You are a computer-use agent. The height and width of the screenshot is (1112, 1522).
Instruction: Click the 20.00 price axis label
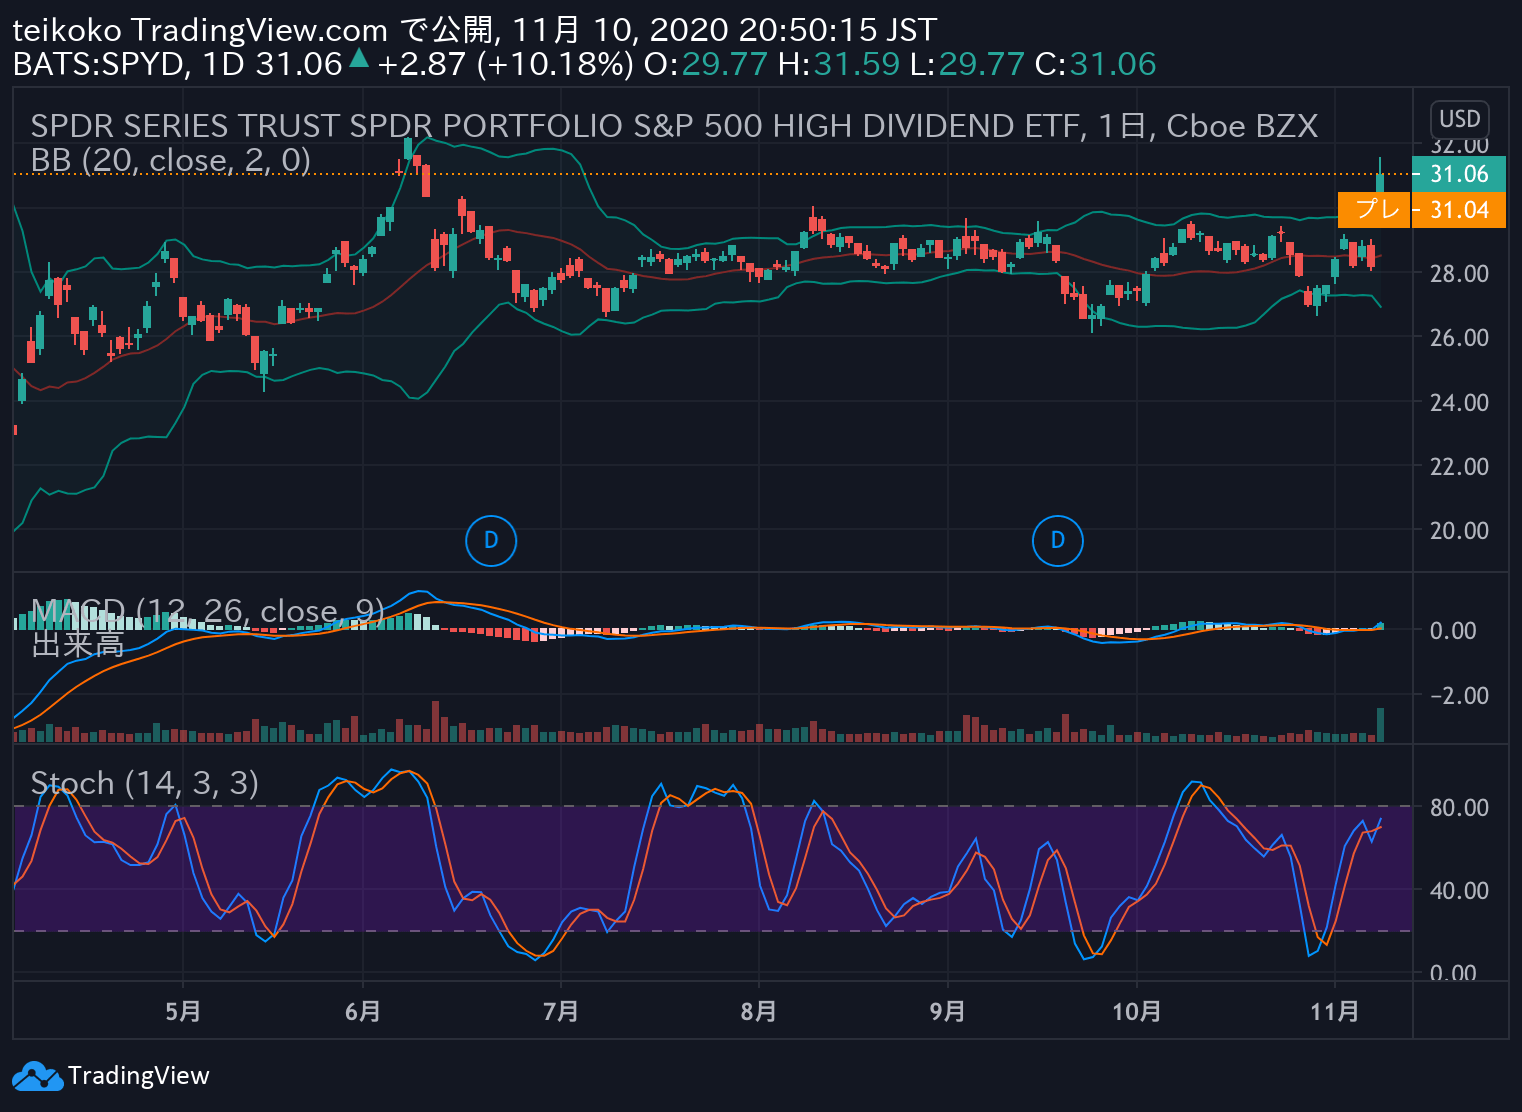pos(1459,531)
